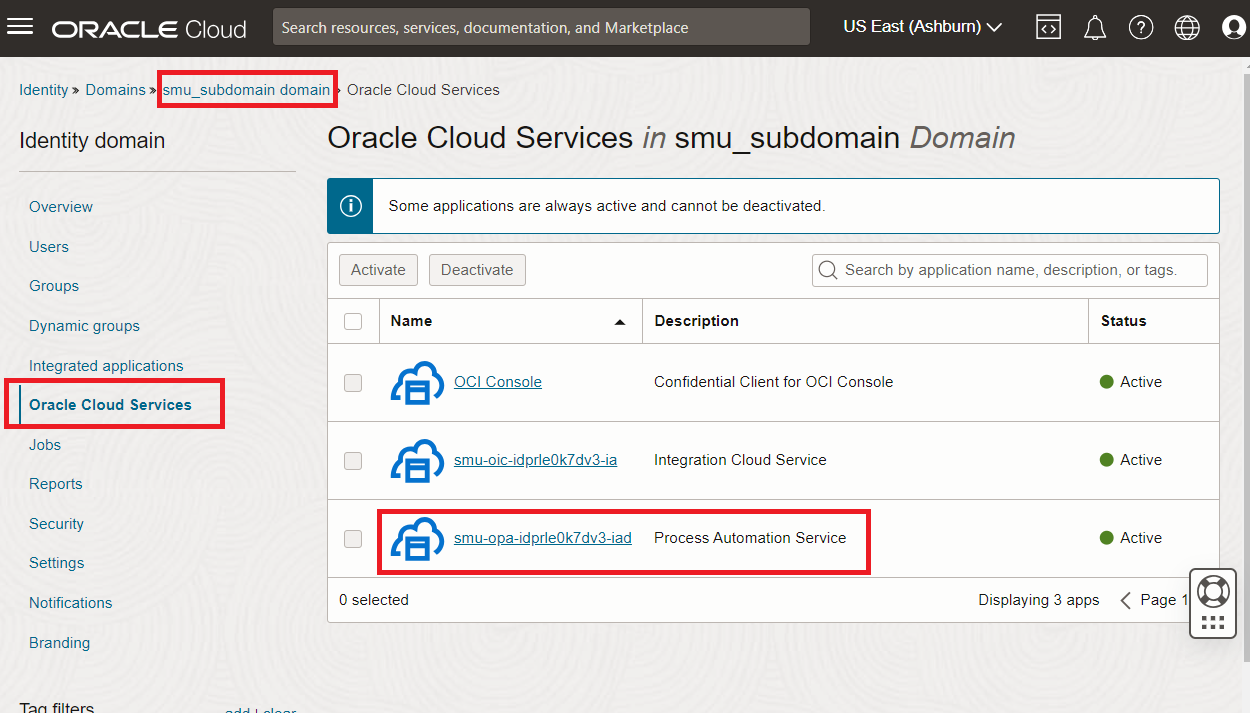Open the language globe icon
This screenshot has height=713, width=1250.
1186,27
